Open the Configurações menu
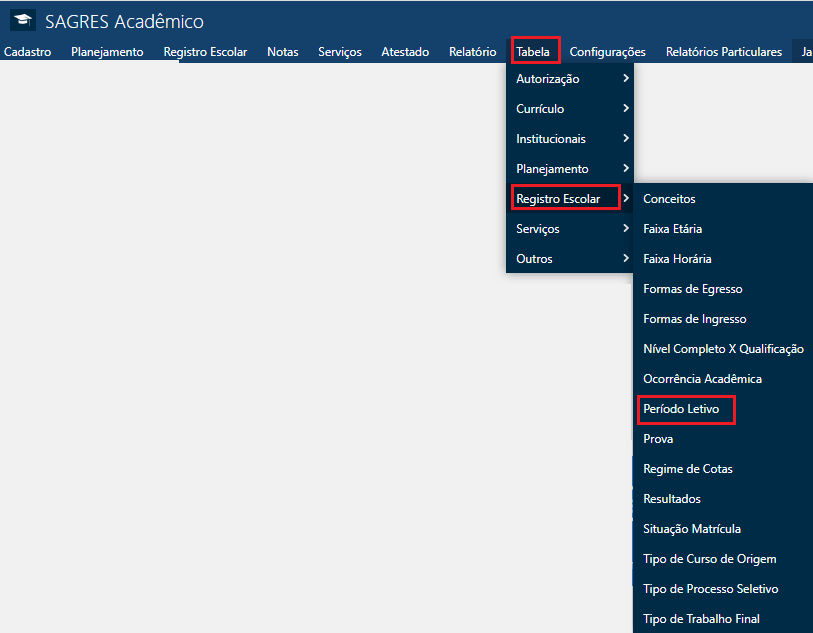This screenshot has height=633, width=813. click(x=607, y=51)
